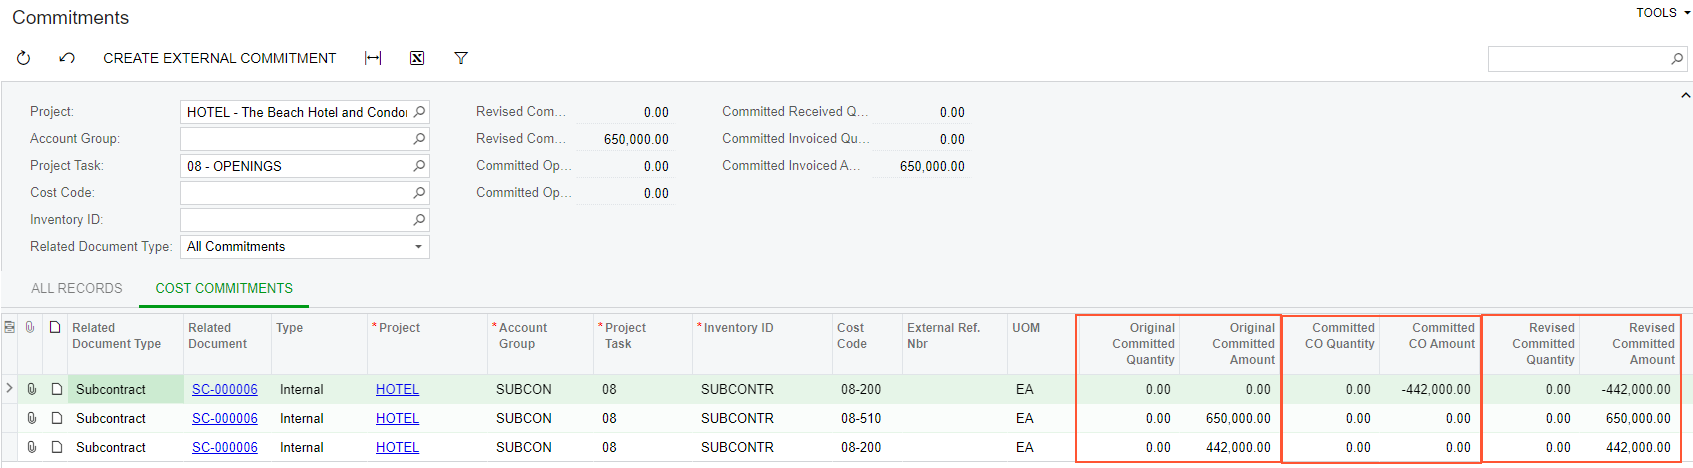The width and height of the screenshot is (1693, 468).
Task: Click note icon on last row
Action: point(57,447)
